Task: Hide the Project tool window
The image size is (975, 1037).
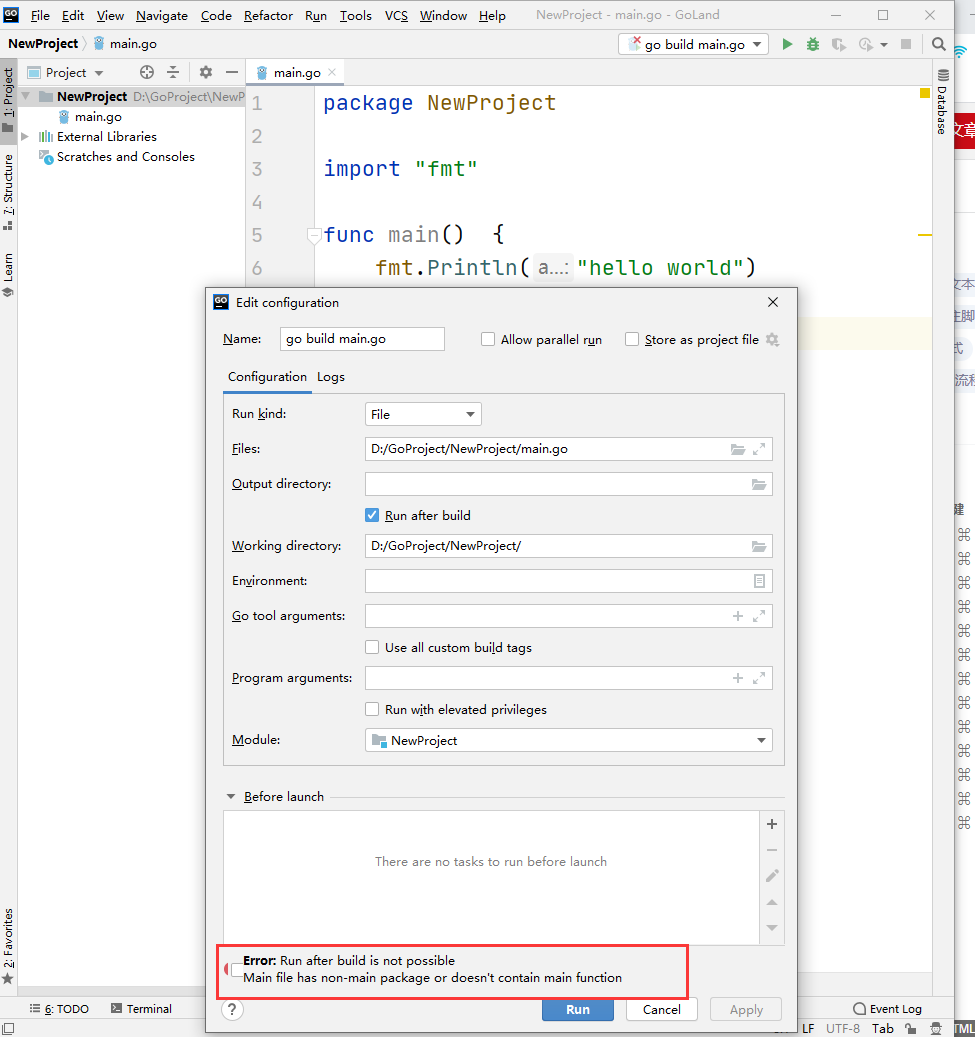Action: 232,72
